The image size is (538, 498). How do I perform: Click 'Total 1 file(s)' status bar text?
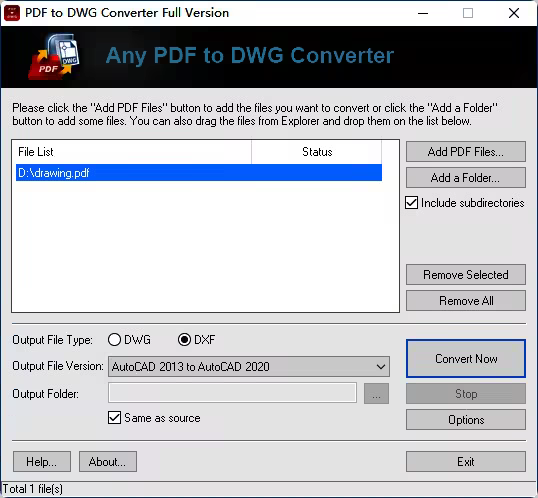pos(33,489)
